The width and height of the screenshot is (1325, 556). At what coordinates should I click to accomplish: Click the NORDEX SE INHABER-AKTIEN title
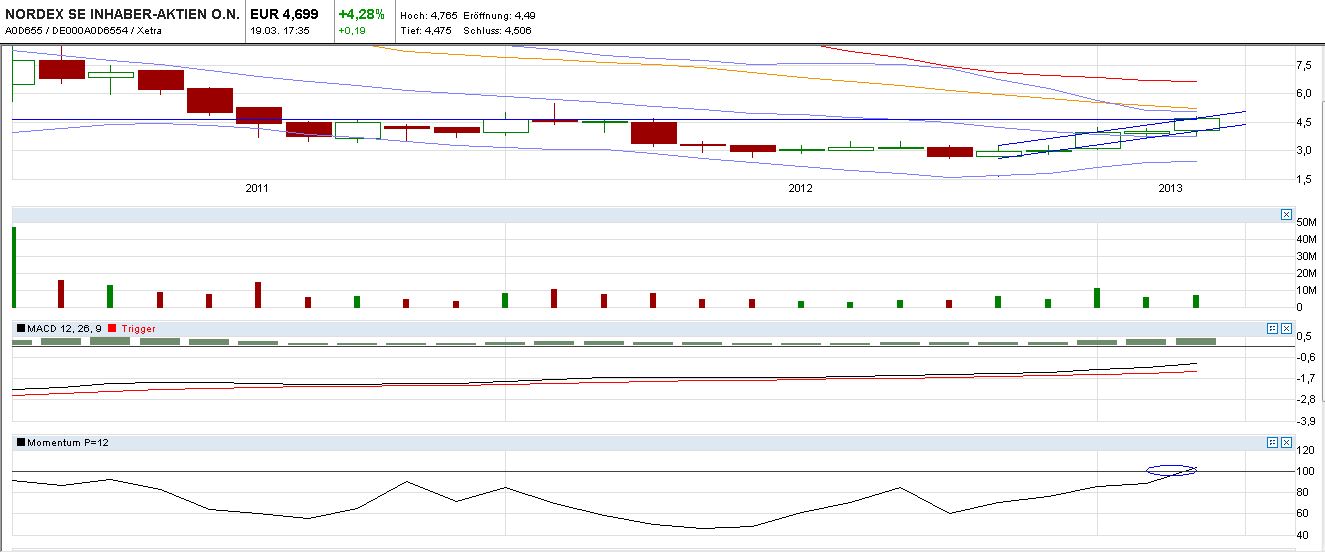coord(122,15)
